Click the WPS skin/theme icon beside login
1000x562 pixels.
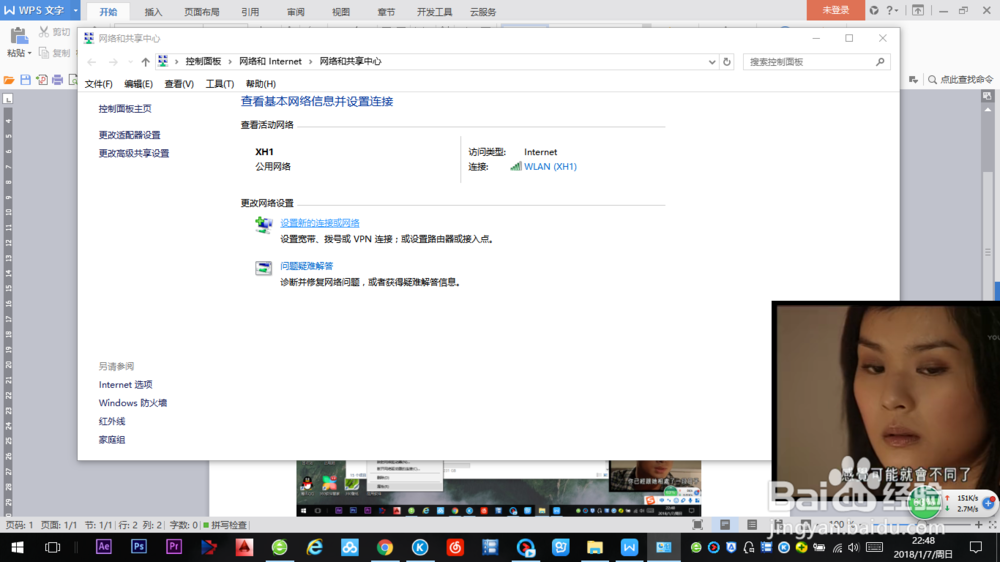point(874,10)
